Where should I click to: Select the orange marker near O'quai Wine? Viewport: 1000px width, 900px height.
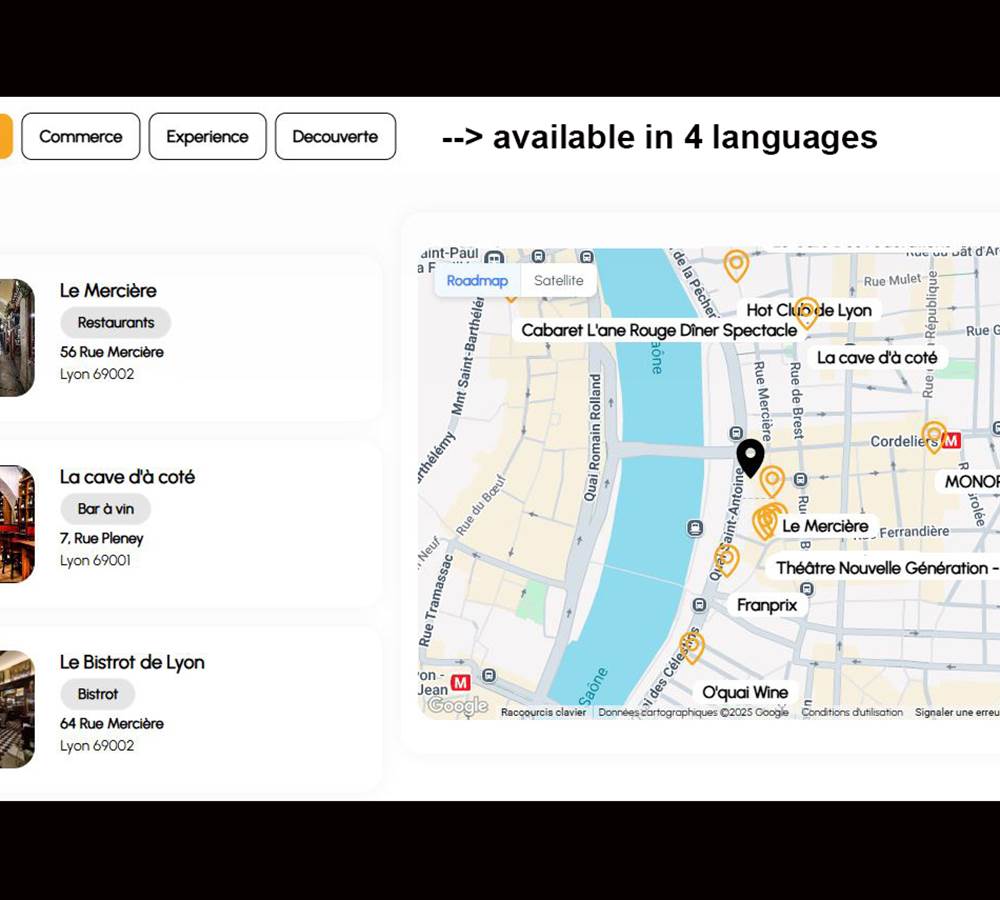[x=691, y=645]
